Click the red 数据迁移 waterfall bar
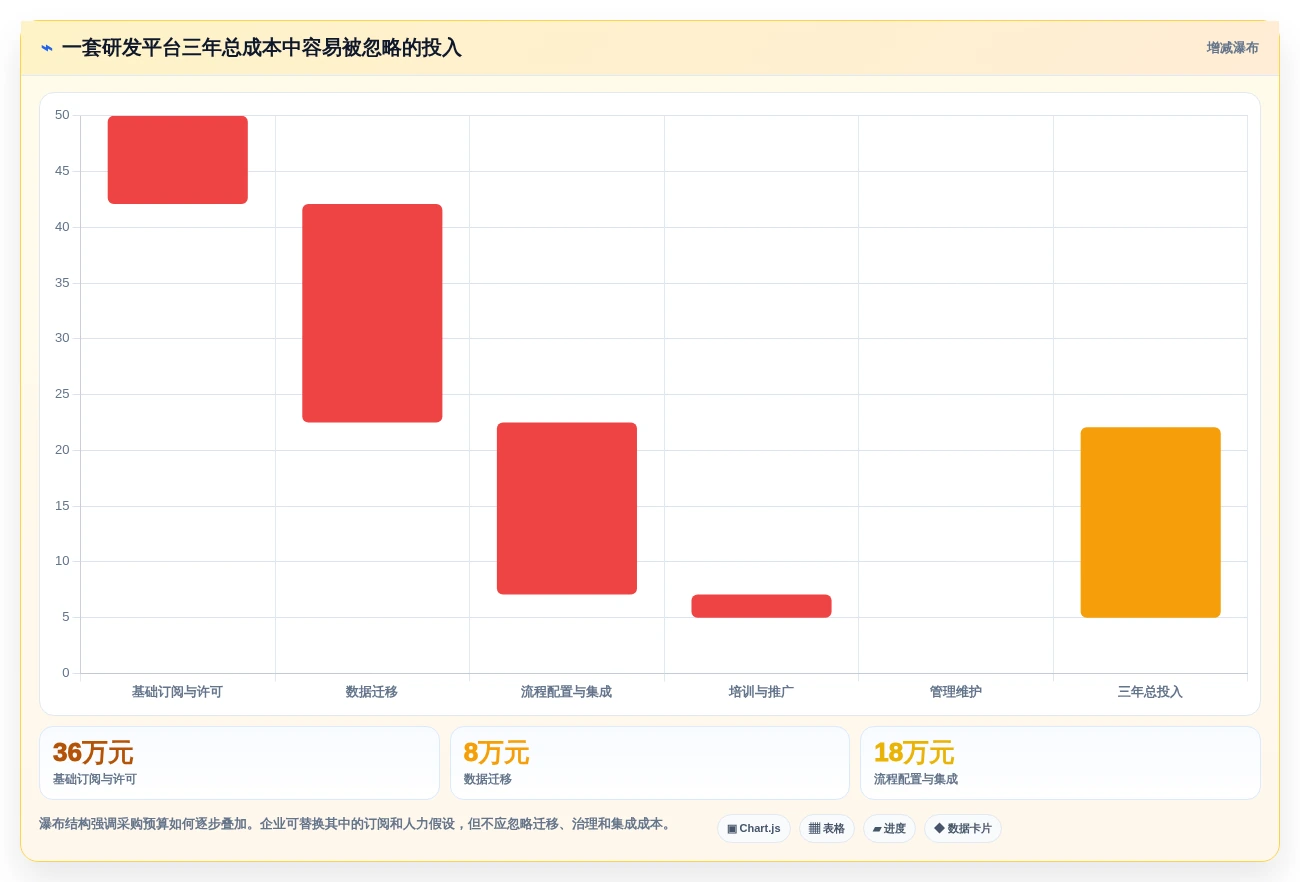1300x882 pixels. [x=372, y=313]
